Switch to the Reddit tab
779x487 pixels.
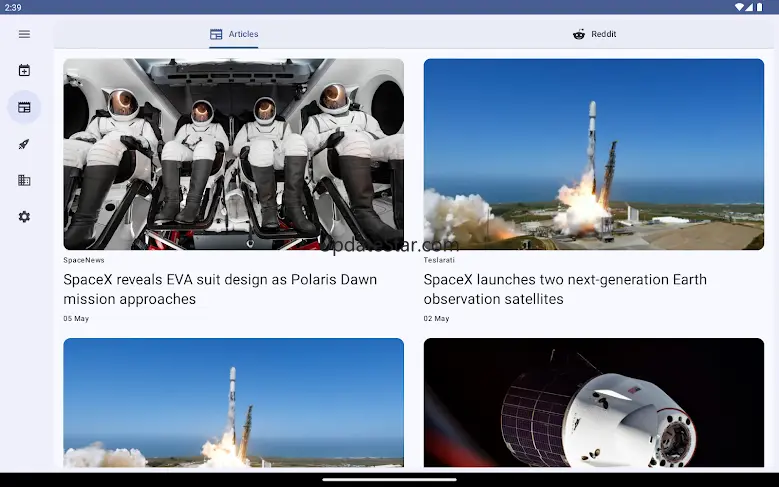coord(594,34)
